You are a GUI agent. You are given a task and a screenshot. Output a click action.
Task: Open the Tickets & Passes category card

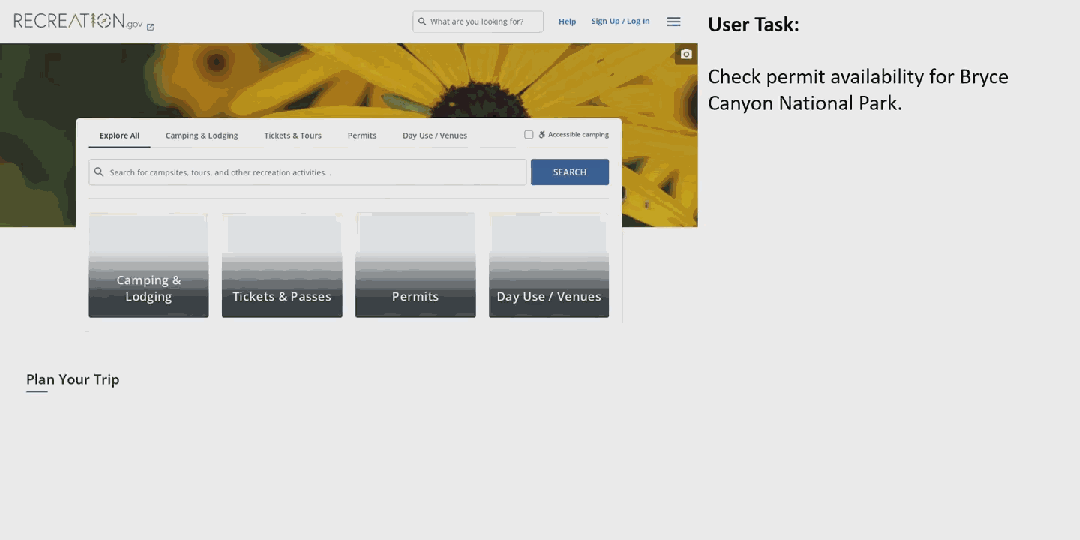(x=282, y=266)
